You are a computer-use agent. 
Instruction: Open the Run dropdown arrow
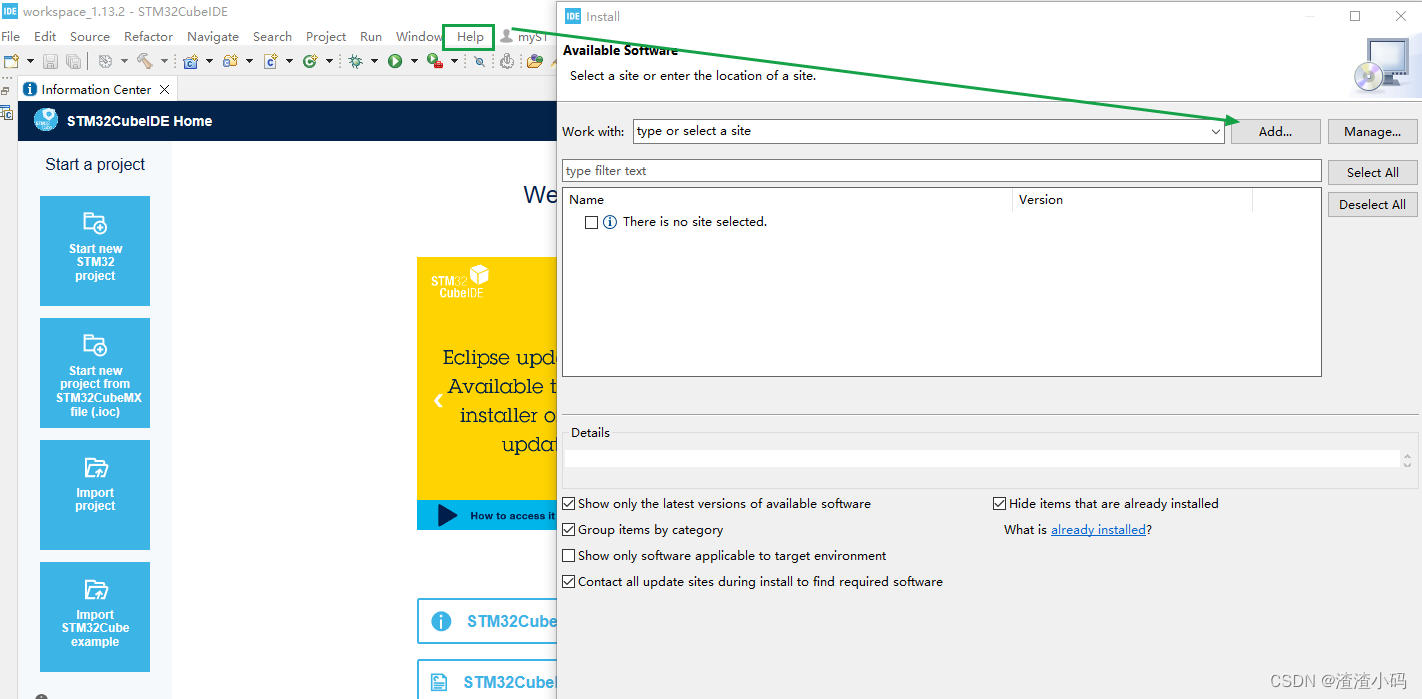(414, 61)
